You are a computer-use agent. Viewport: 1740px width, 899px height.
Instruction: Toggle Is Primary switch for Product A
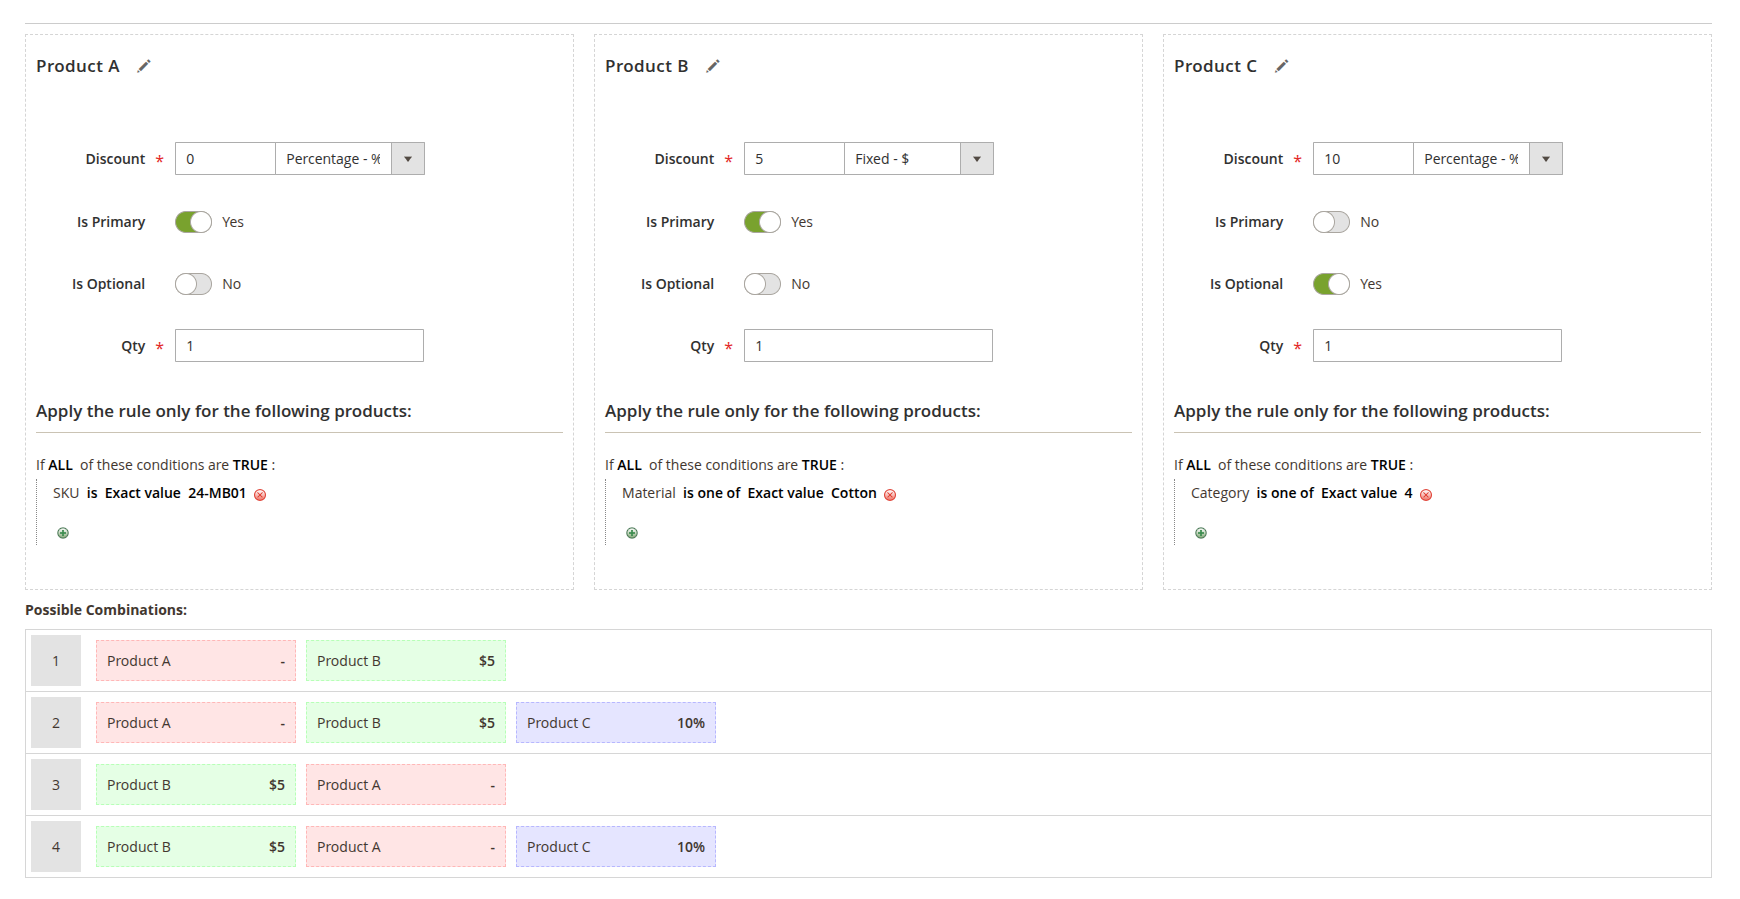[x=193, y=222]
